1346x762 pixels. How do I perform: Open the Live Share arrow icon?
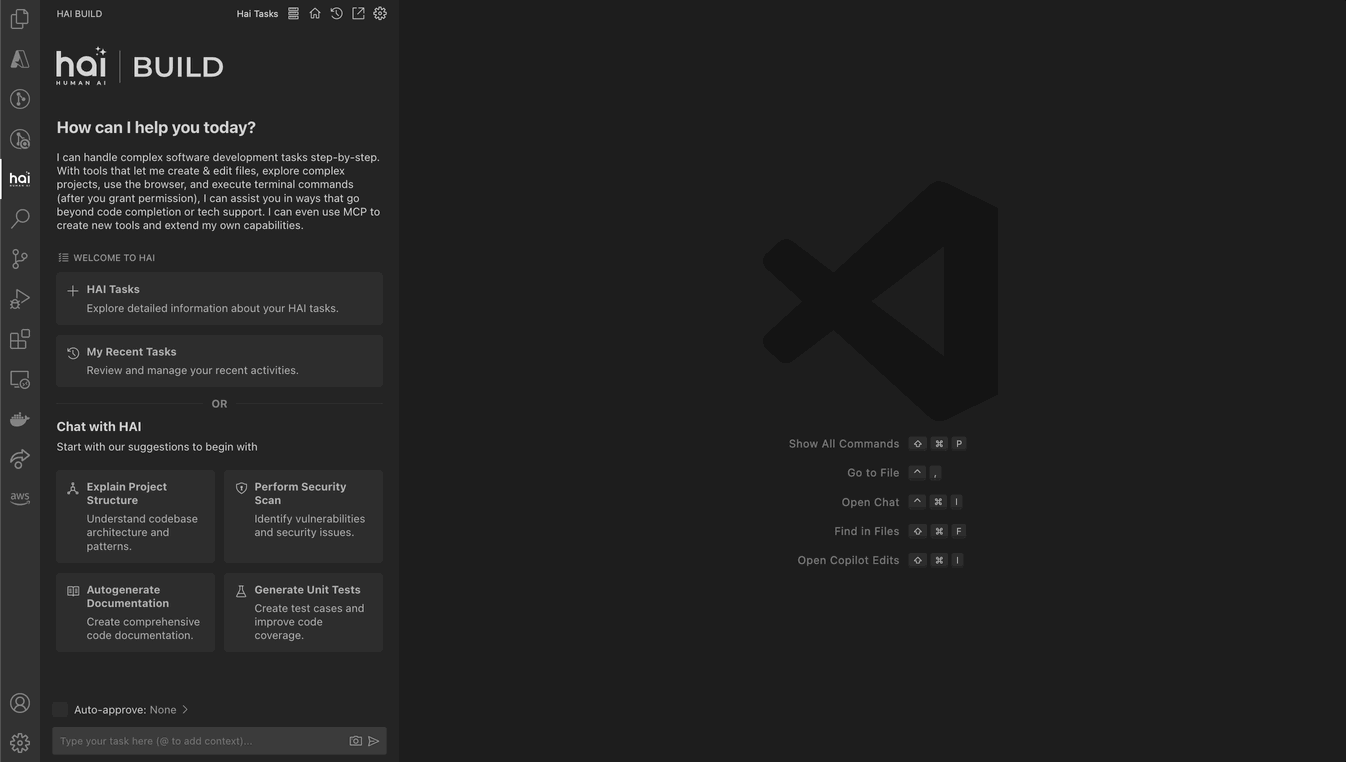[20, 459]
